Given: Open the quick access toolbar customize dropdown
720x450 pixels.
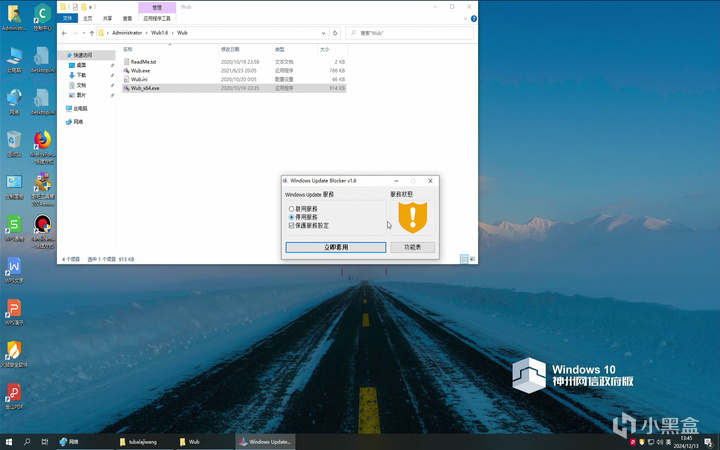Looking at the screenshot, I should 90,7.
